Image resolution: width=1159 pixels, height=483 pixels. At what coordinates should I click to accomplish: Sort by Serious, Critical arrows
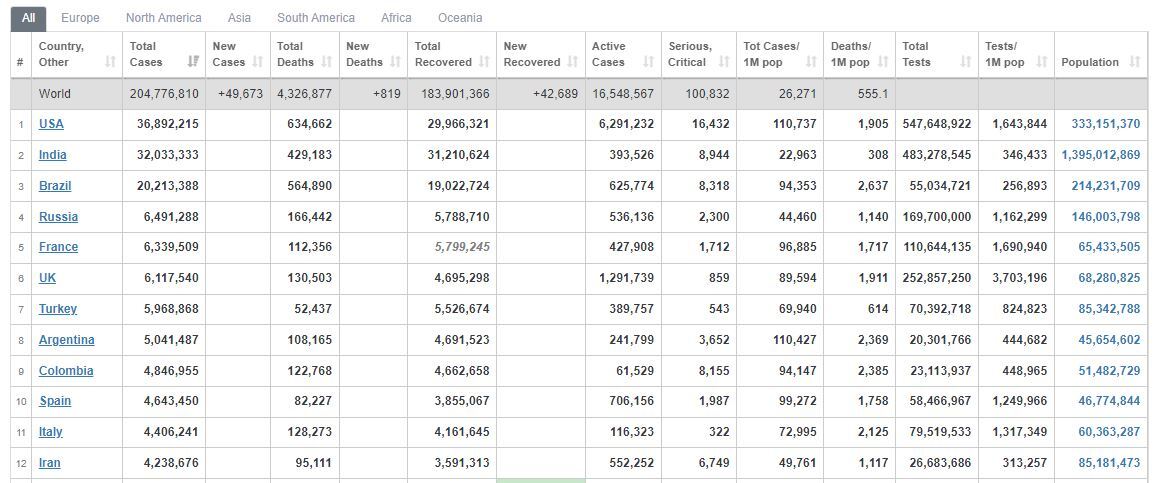point(724,62)
